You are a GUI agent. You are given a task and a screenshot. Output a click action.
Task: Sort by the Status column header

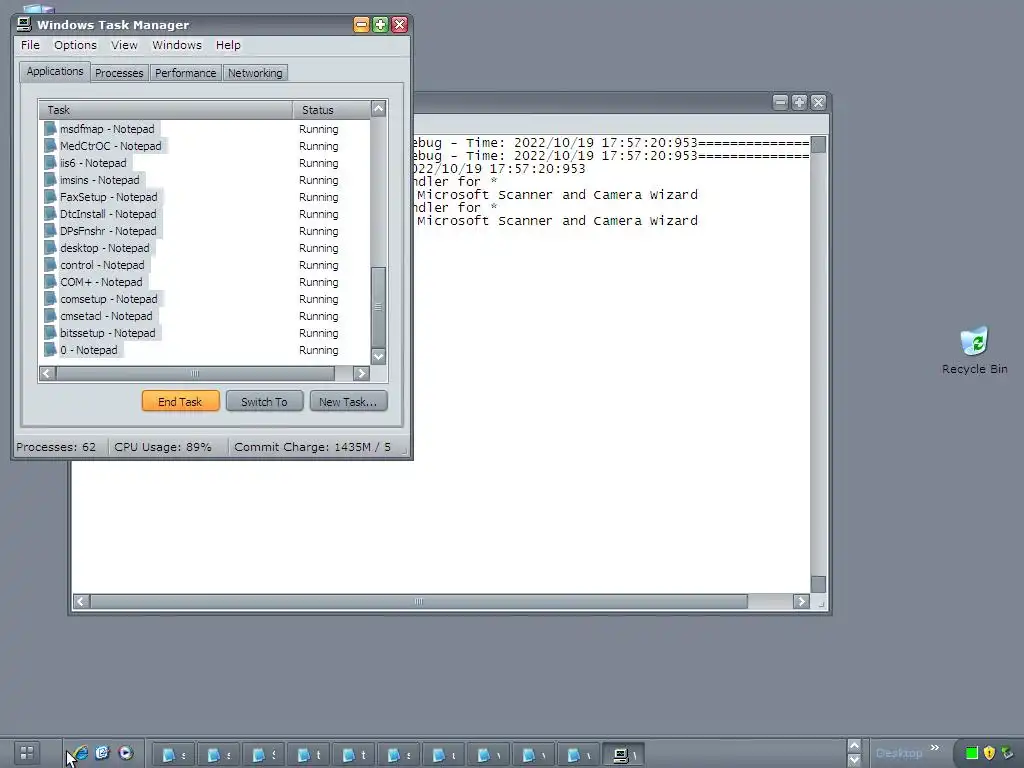[x=331, y=110]
